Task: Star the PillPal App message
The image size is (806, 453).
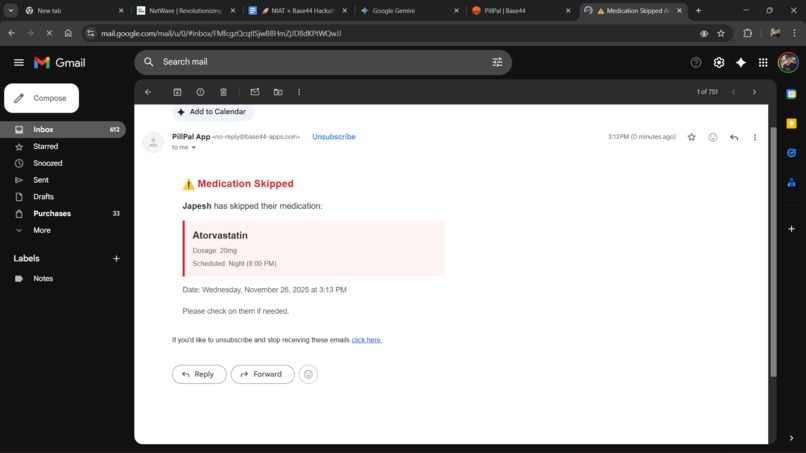Action: pos(691,137)
